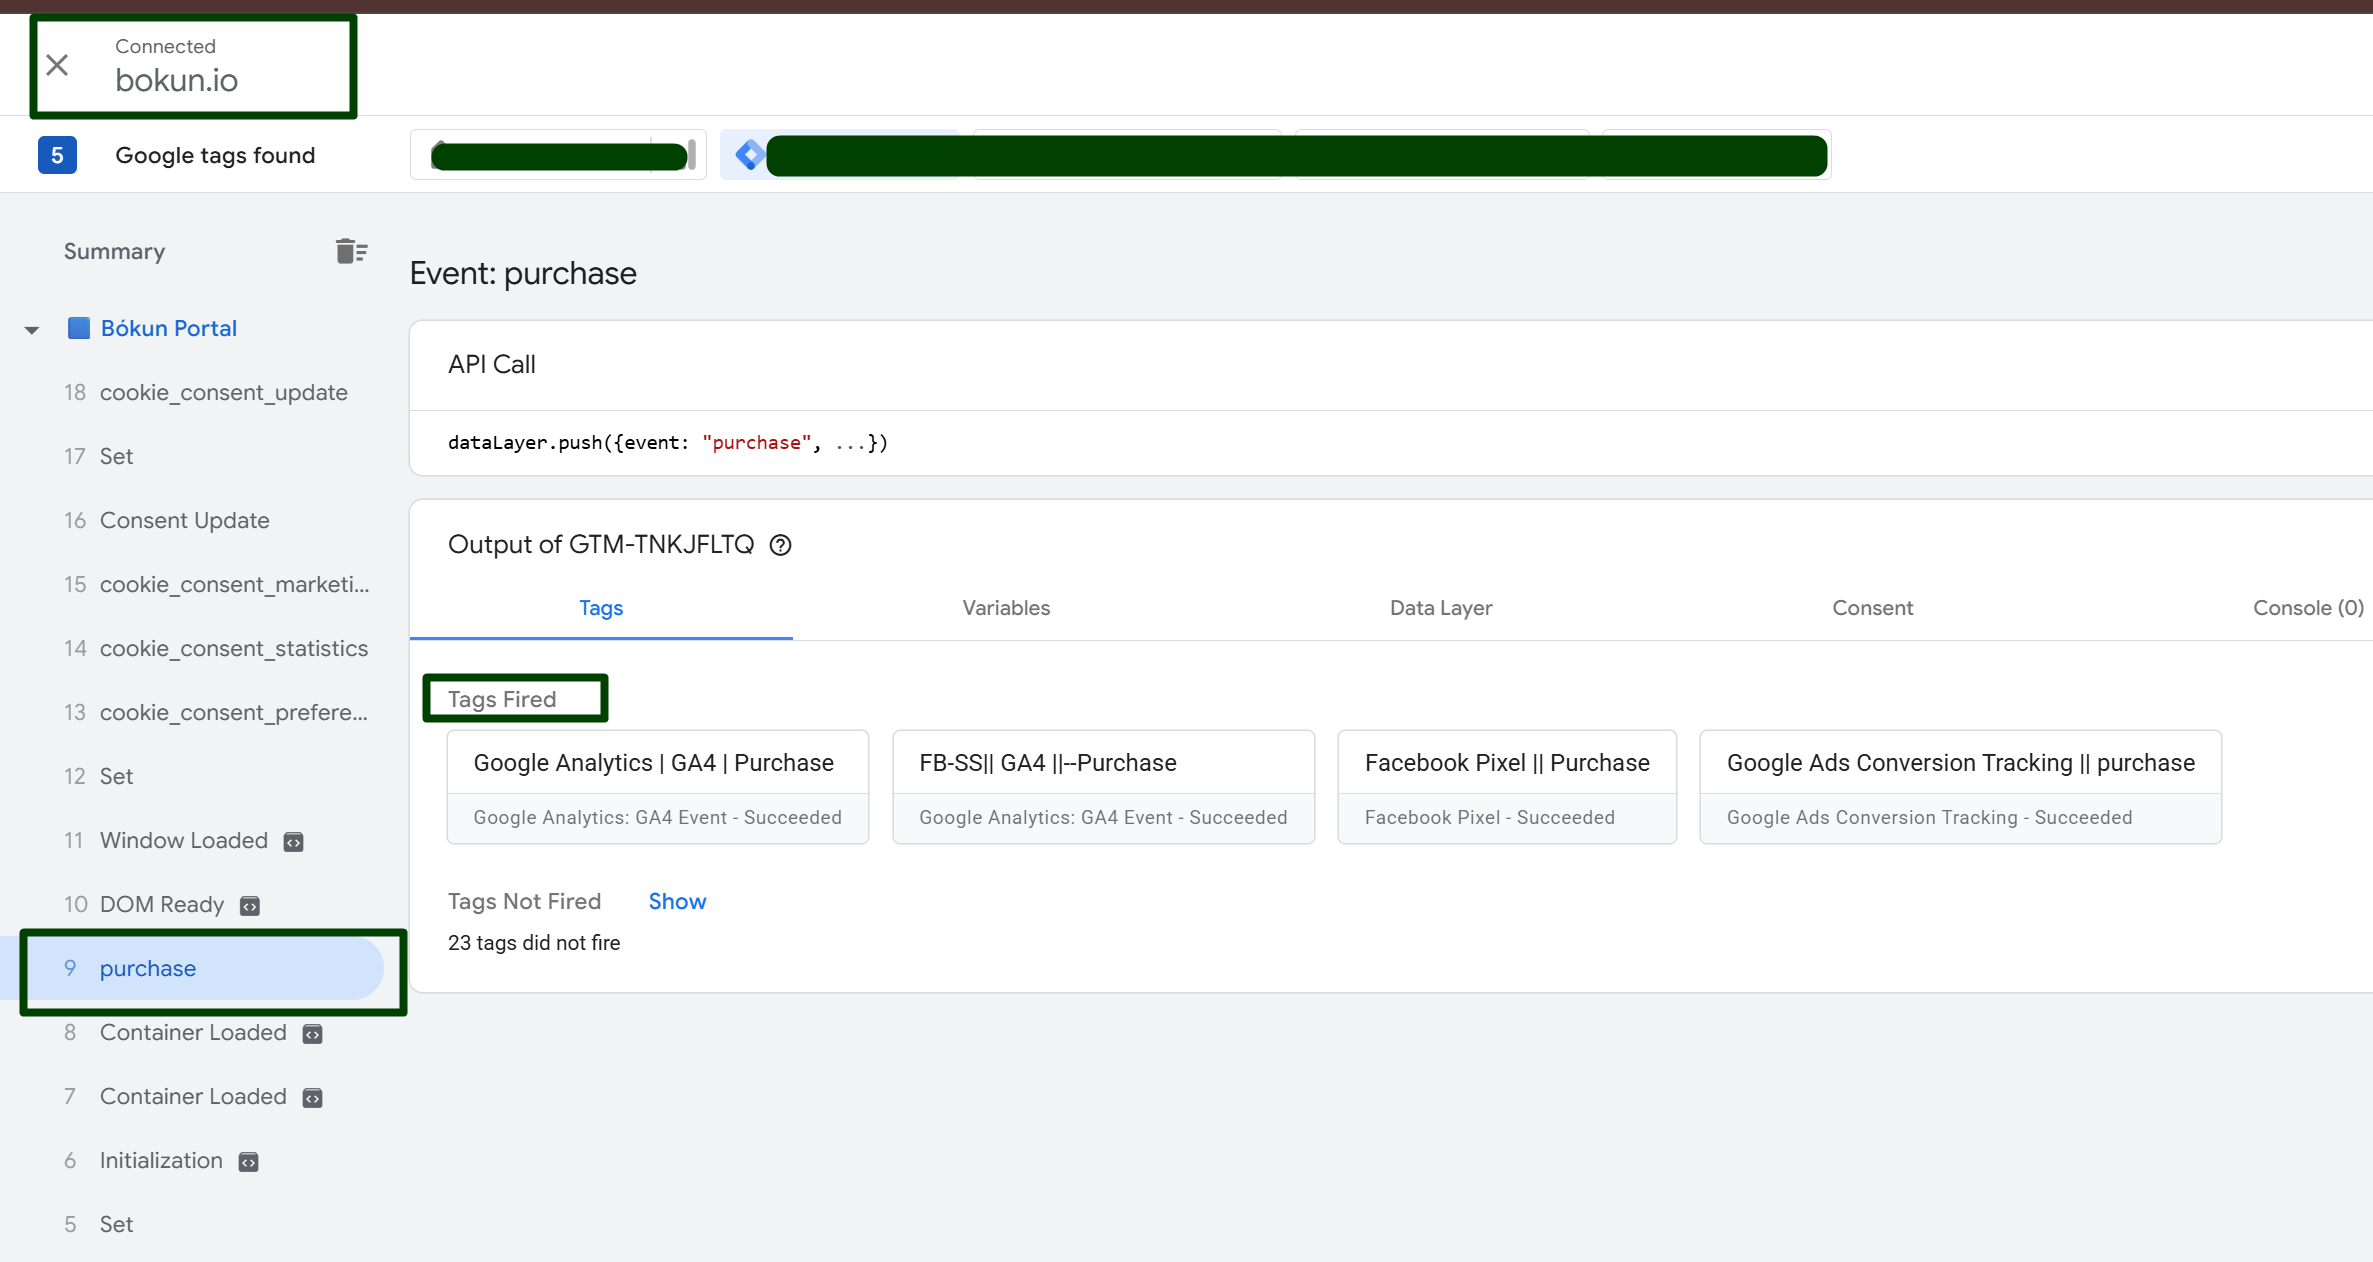Click the code icon next to Initialization
Screen dimensions: 2373x1262
248,1162
